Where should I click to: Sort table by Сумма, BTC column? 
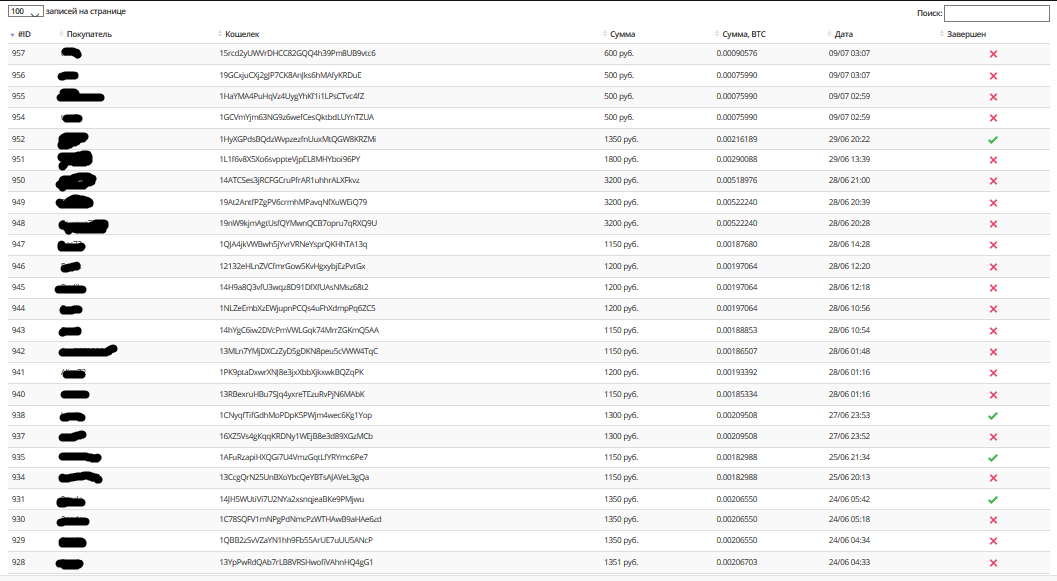point(743,34)
